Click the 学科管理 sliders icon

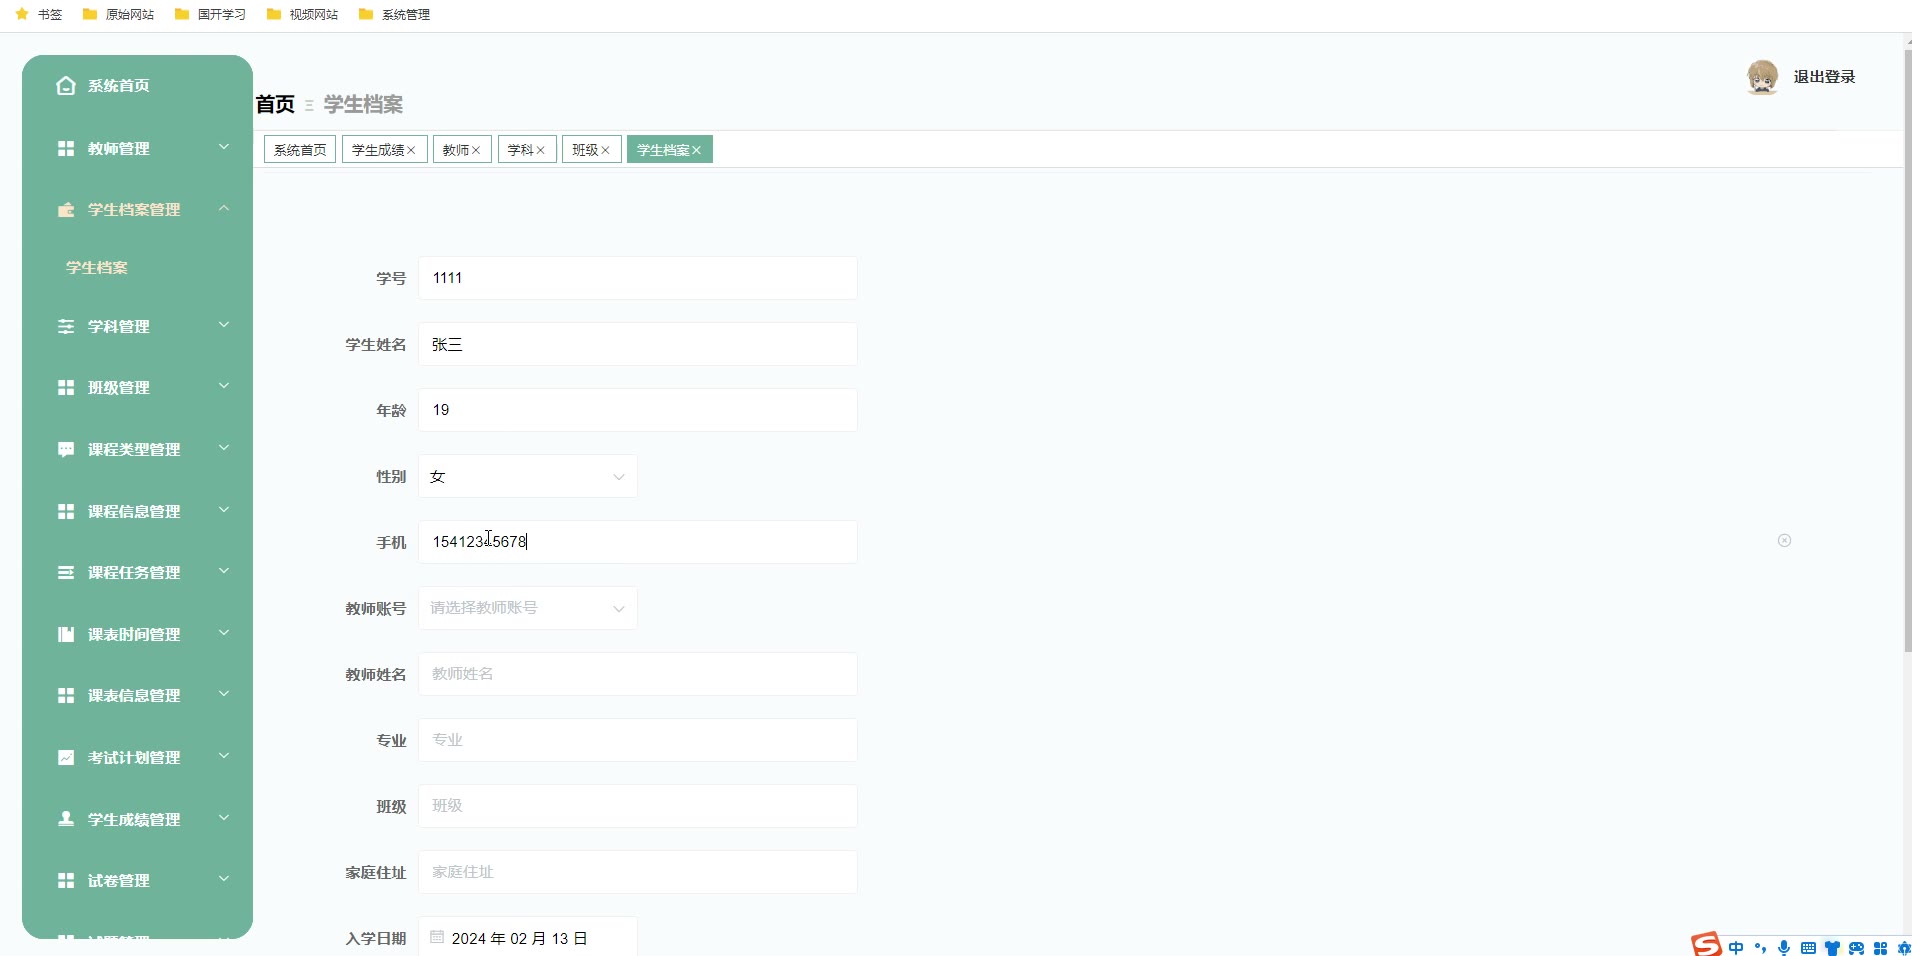click(x=66, y=327)
